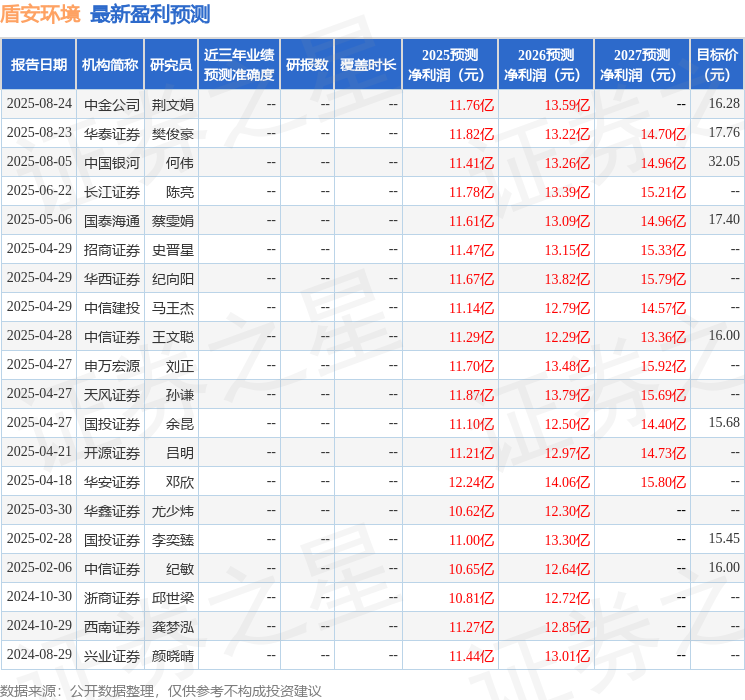
Task: Click the 近三年业绩预测准确度 header
Action: (x=239, y=65)
